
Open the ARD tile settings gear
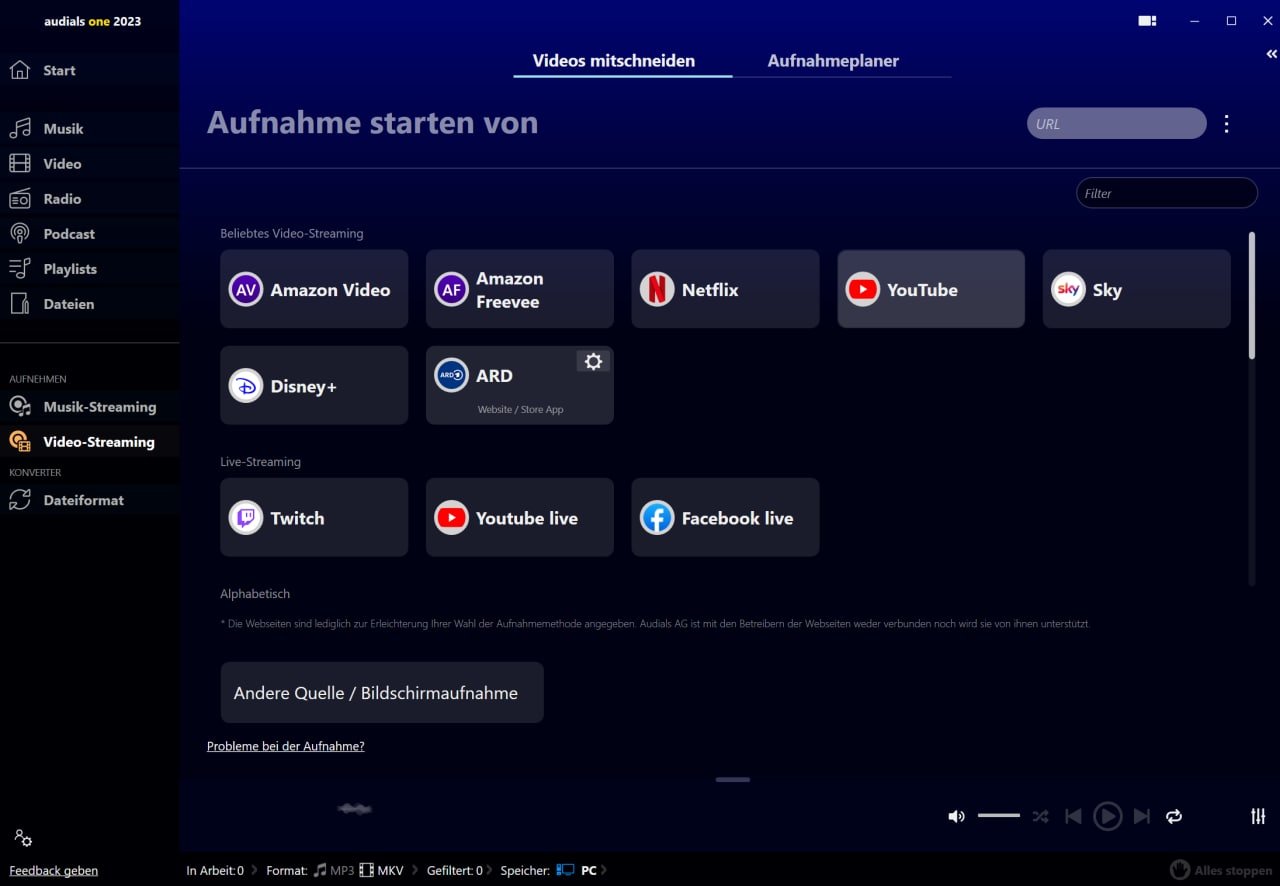pos(593,362)
